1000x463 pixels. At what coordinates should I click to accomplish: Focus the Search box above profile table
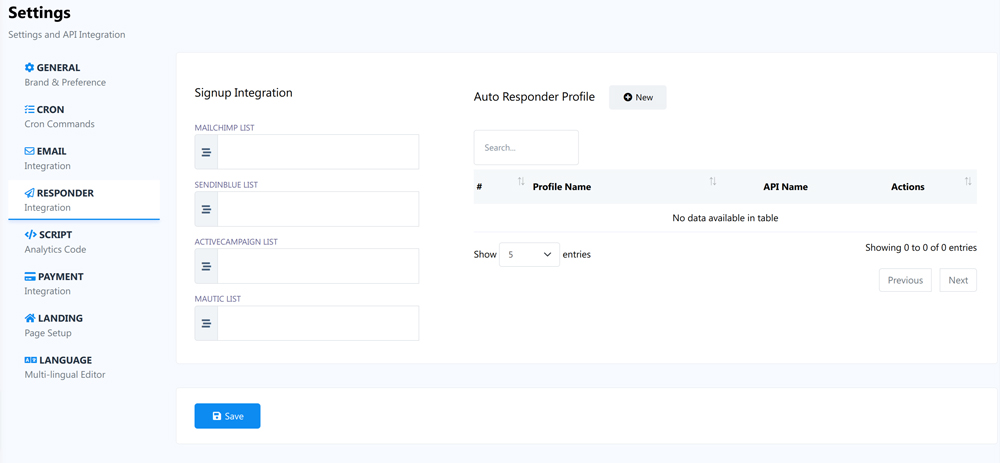pos(526,148)
